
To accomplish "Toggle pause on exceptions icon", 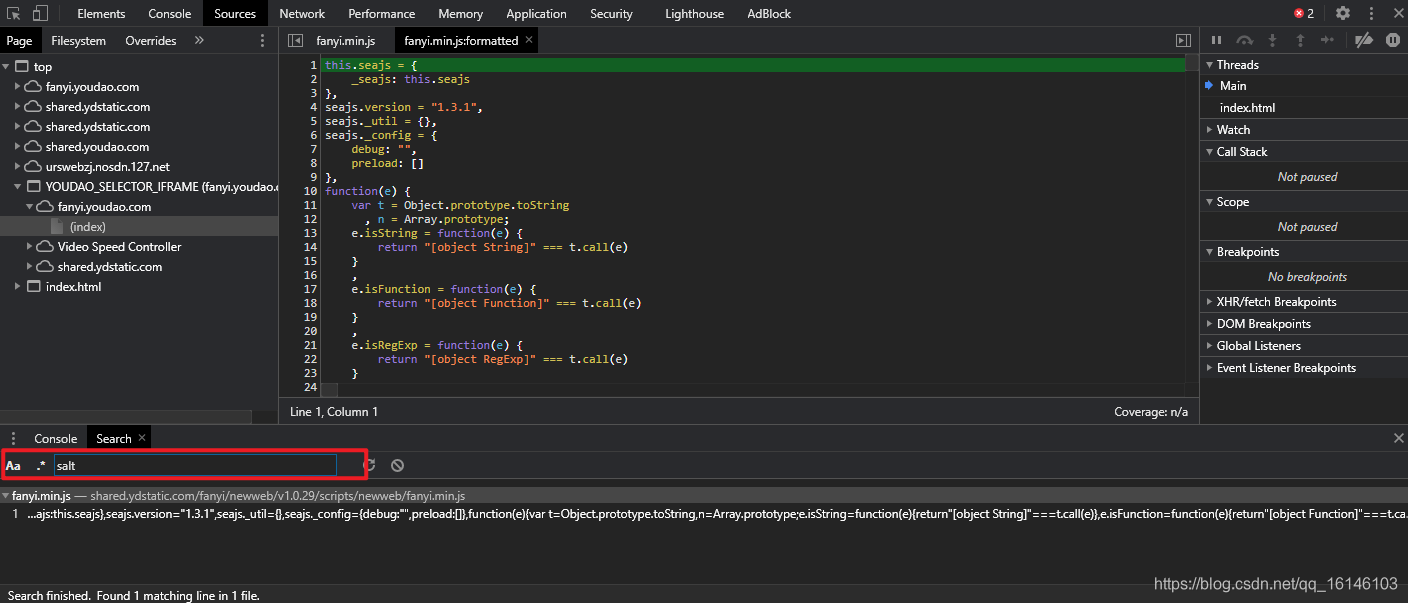I will click(1393, 40).
